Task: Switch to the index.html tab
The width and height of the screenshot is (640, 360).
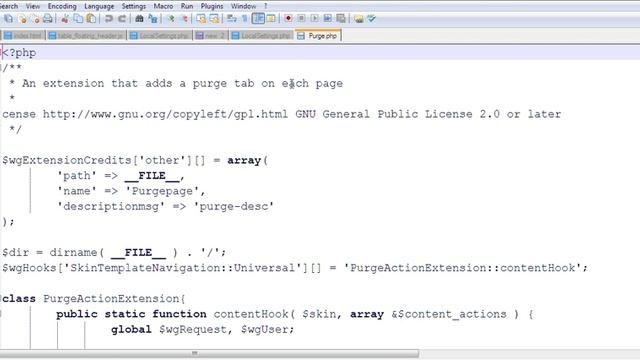Action: click(23, 36)
